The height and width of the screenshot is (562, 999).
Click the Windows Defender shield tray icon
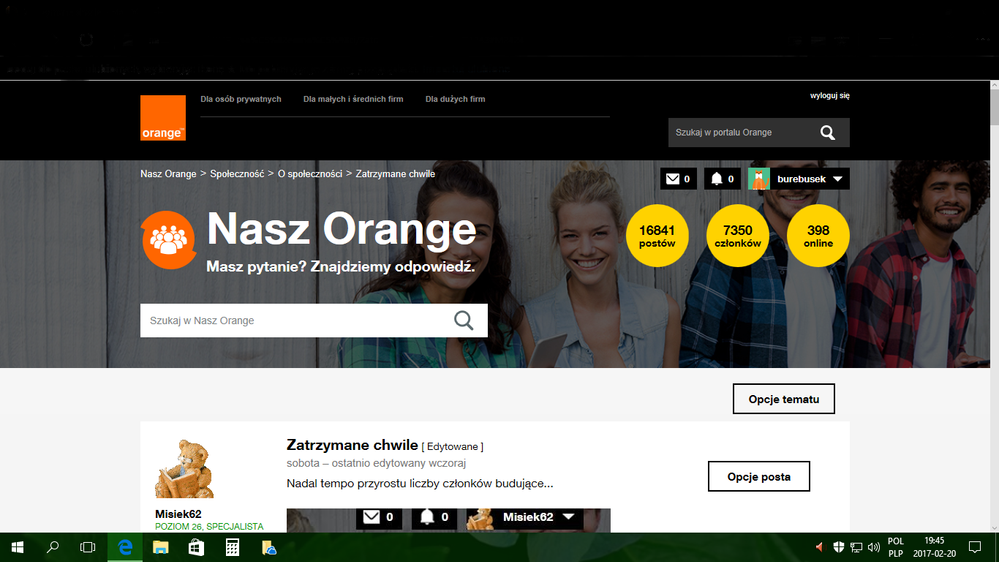click(838, 547)
